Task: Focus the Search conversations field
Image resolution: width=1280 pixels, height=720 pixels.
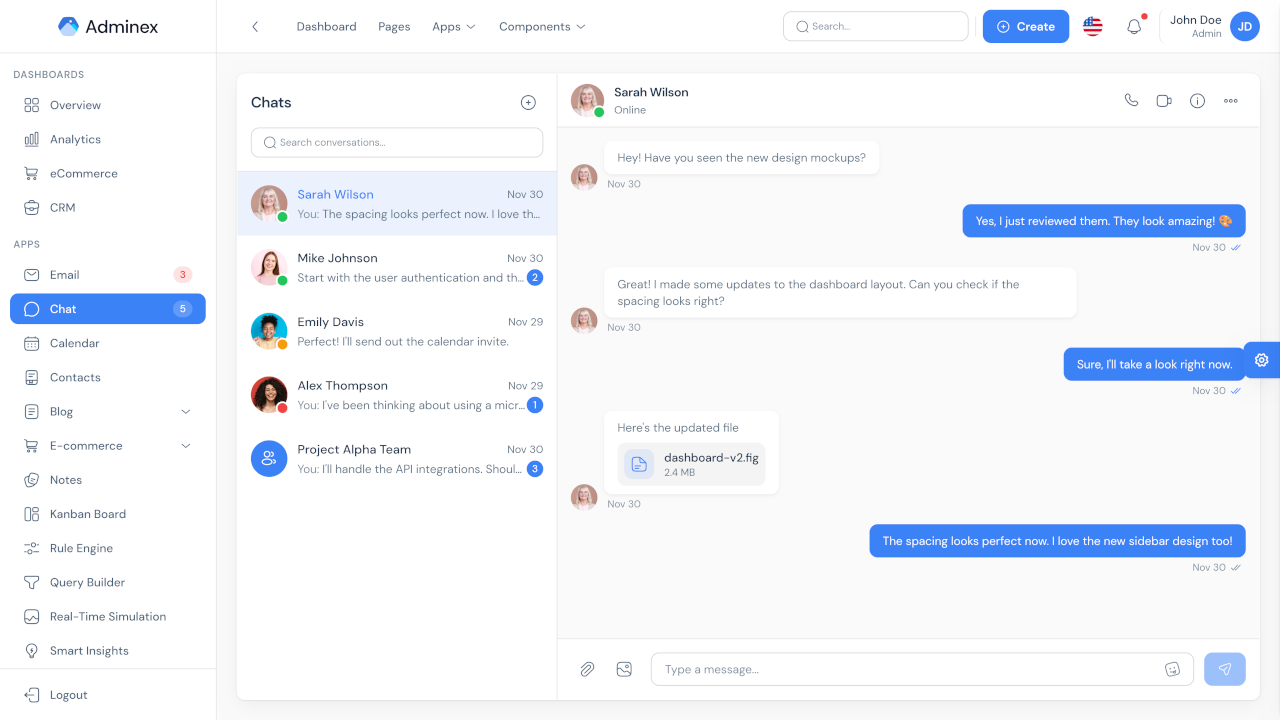Action: click(x=397, y=142)
